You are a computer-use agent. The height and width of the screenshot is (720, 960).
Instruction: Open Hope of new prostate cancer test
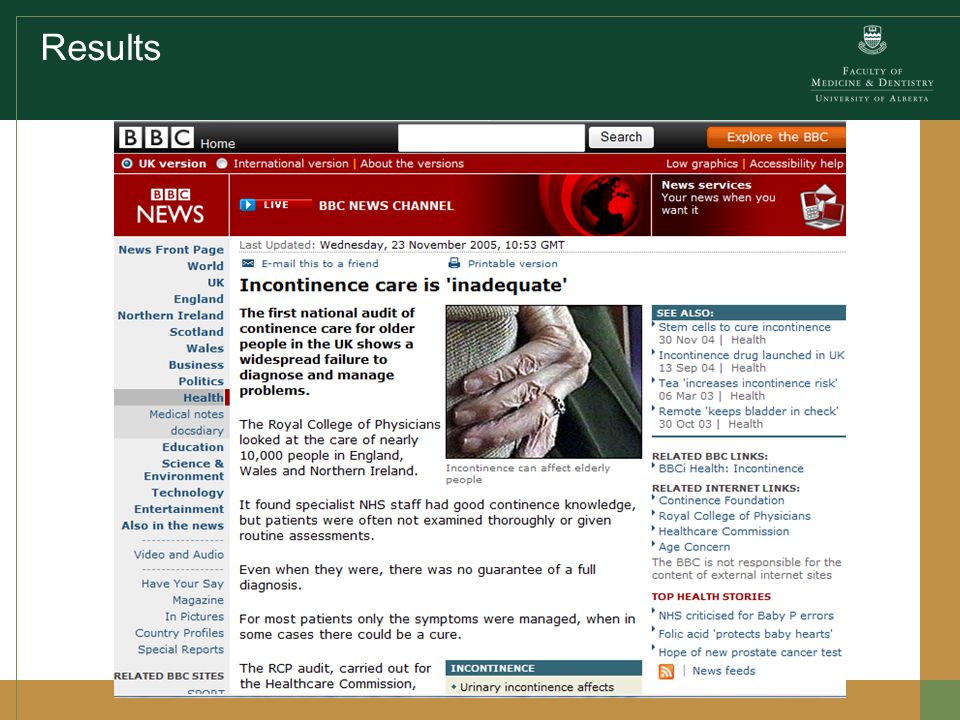[x=750, y=653]
